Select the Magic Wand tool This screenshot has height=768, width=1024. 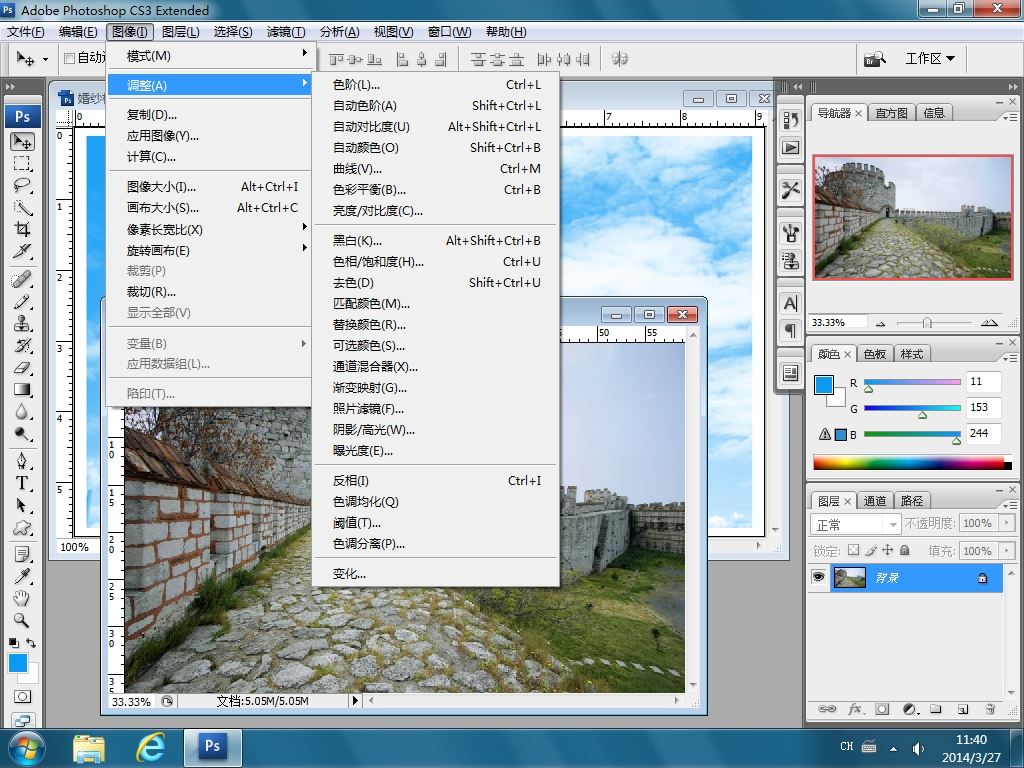click(22, 208)
